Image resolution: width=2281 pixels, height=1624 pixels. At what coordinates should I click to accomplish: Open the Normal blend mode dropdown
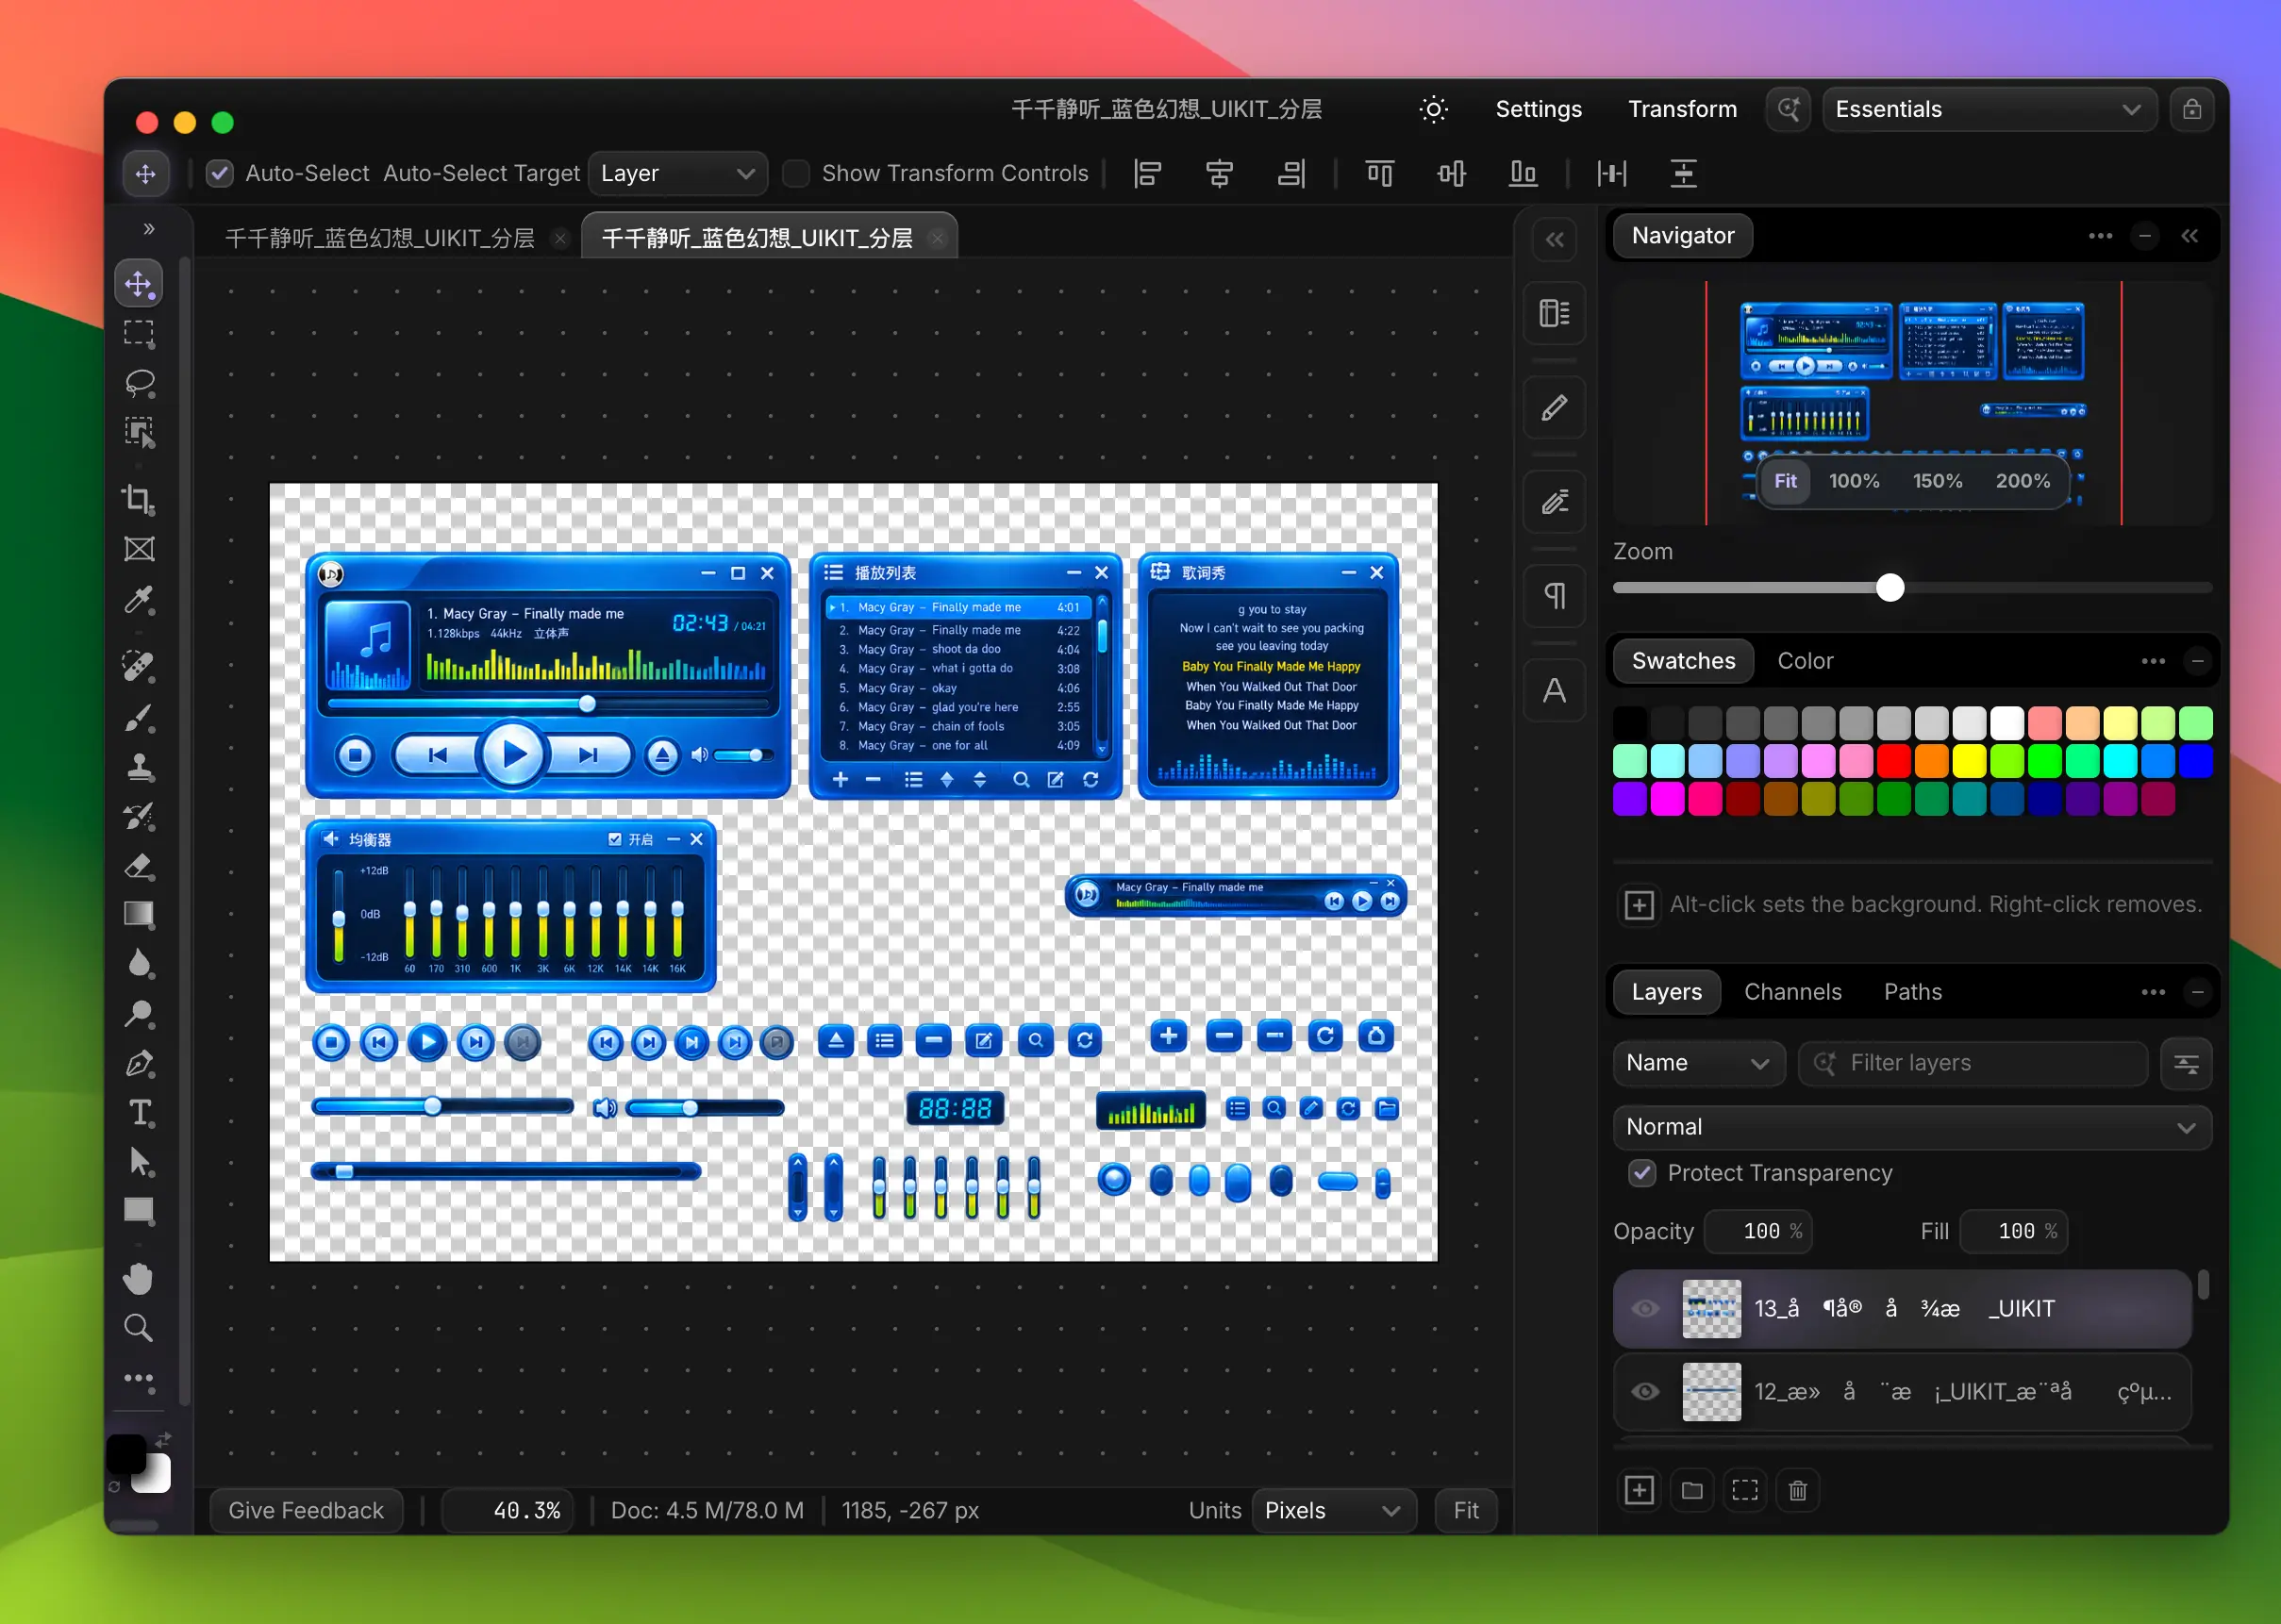(x=1911, y=1127)
